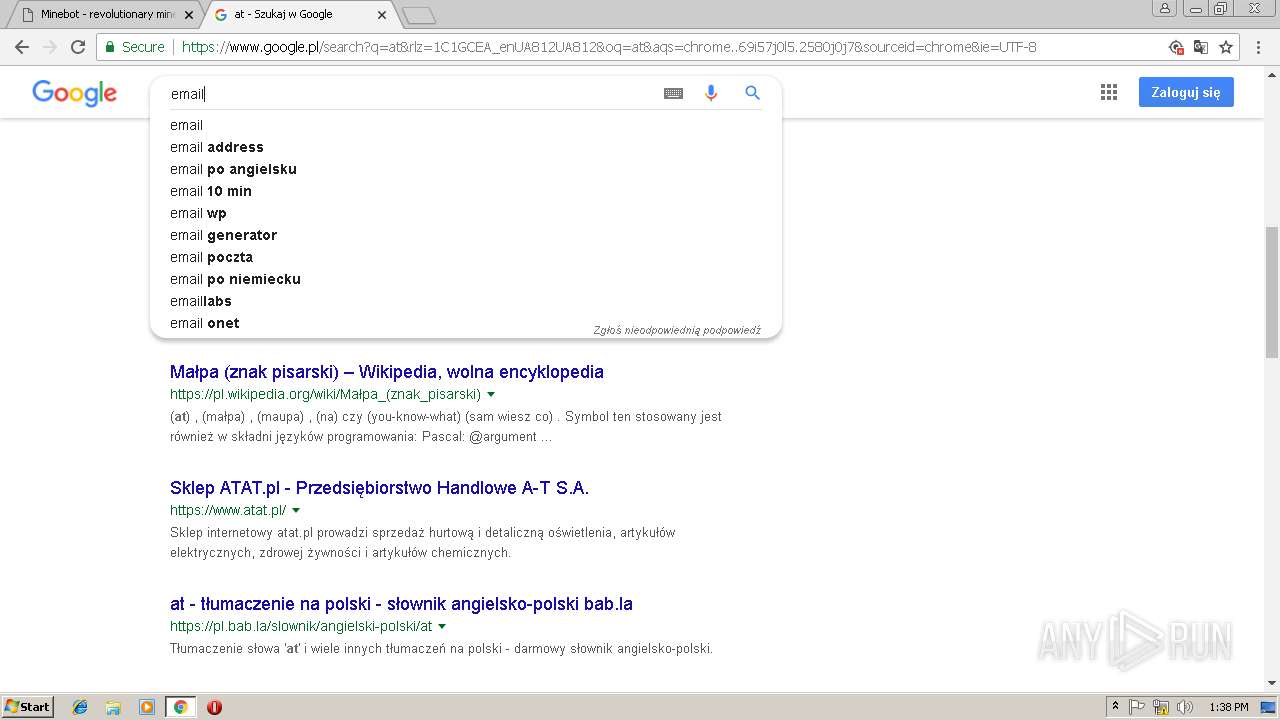Click the scrollbar down arrow

pos(1271,683)
